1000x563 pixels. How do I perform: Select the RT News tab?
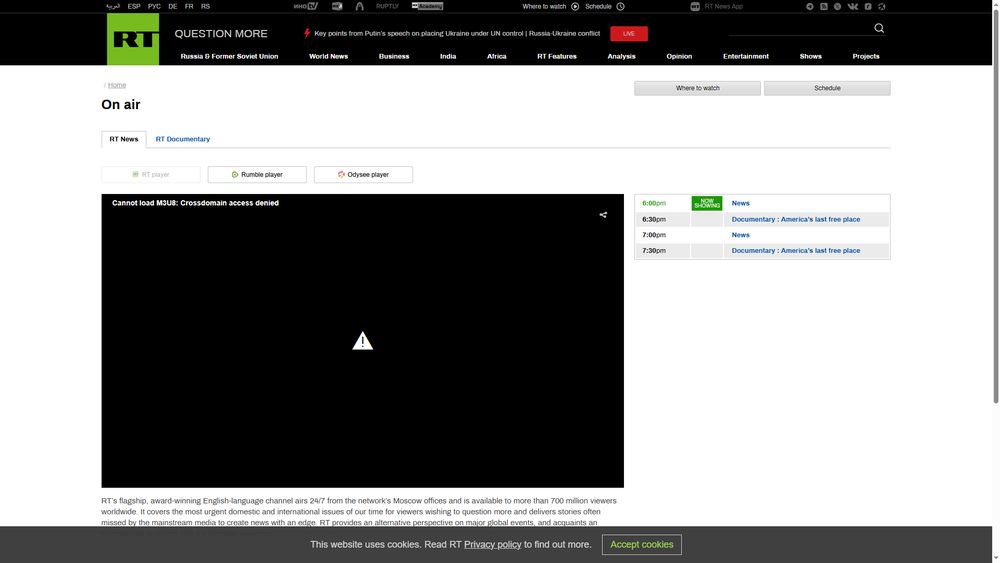click(x=124, y=139)
